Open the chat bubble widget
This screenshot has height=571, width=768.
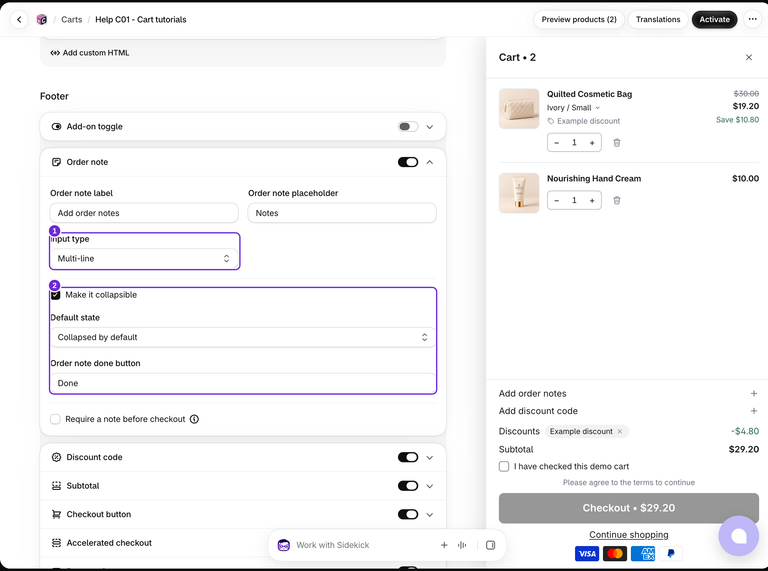tap(739, 536)
